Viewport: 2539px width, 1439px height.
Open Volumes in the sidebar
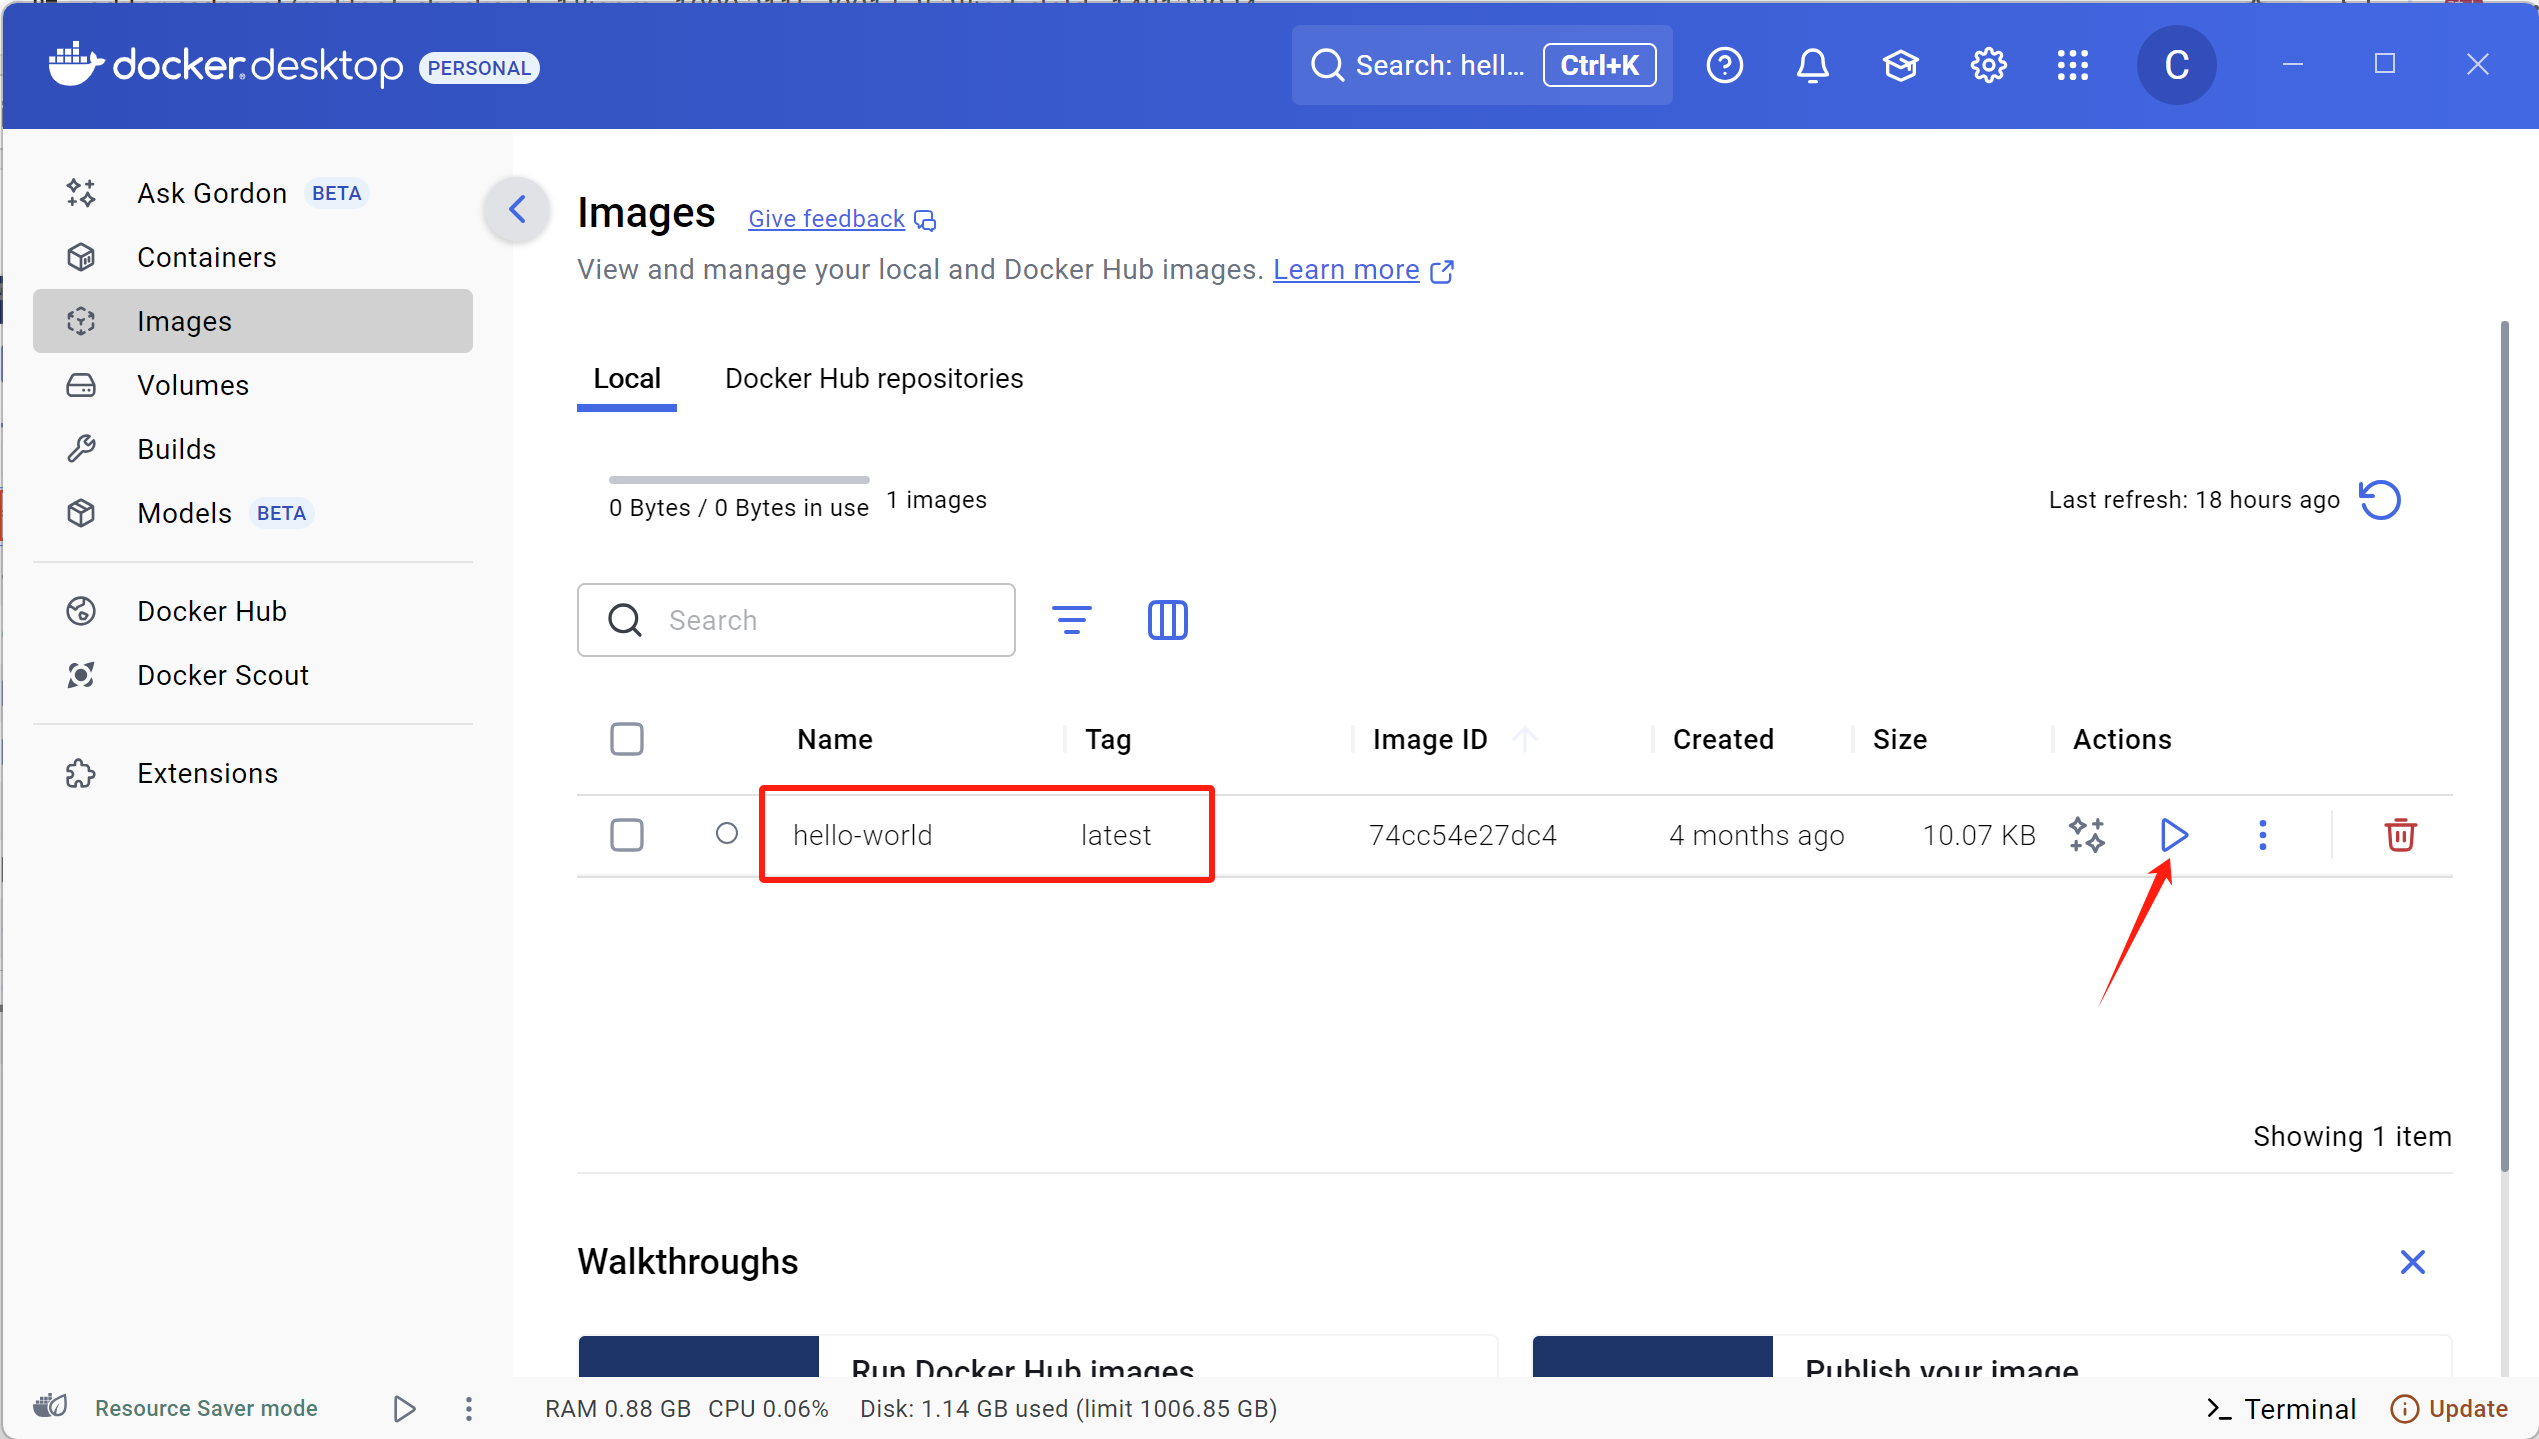tap(193, 385)
